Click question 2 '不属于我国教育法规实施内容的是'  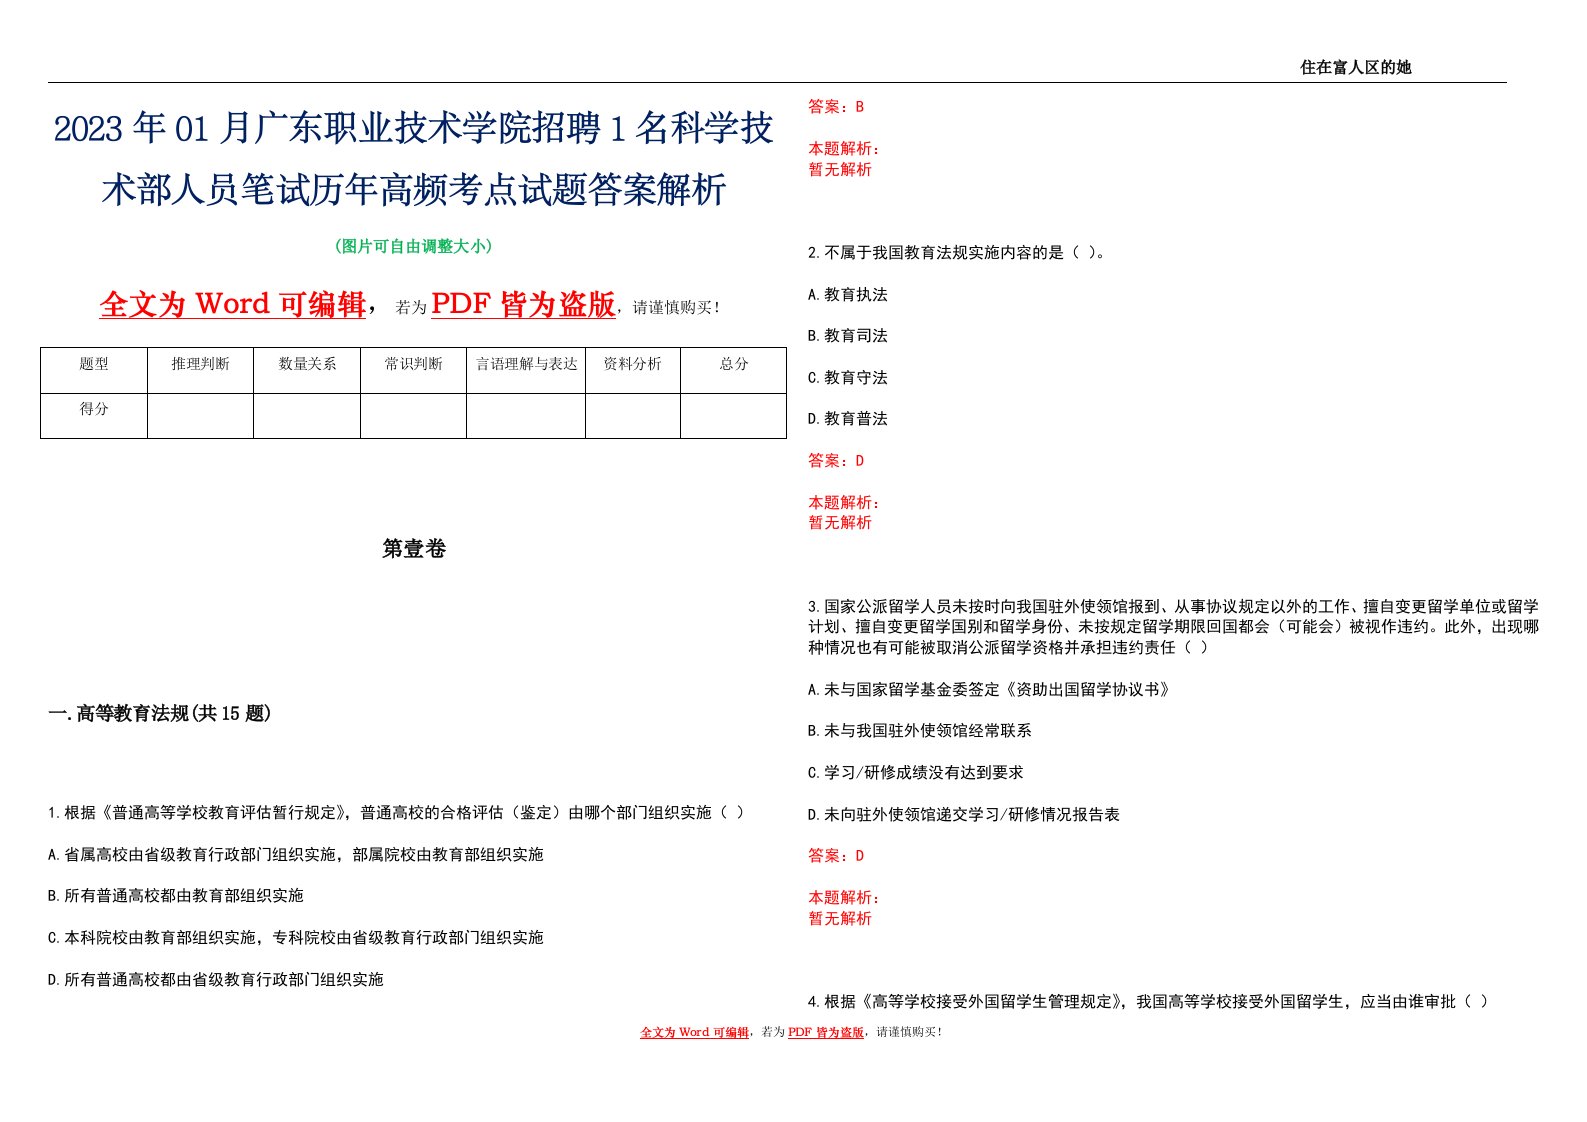[x=958, y=253]
